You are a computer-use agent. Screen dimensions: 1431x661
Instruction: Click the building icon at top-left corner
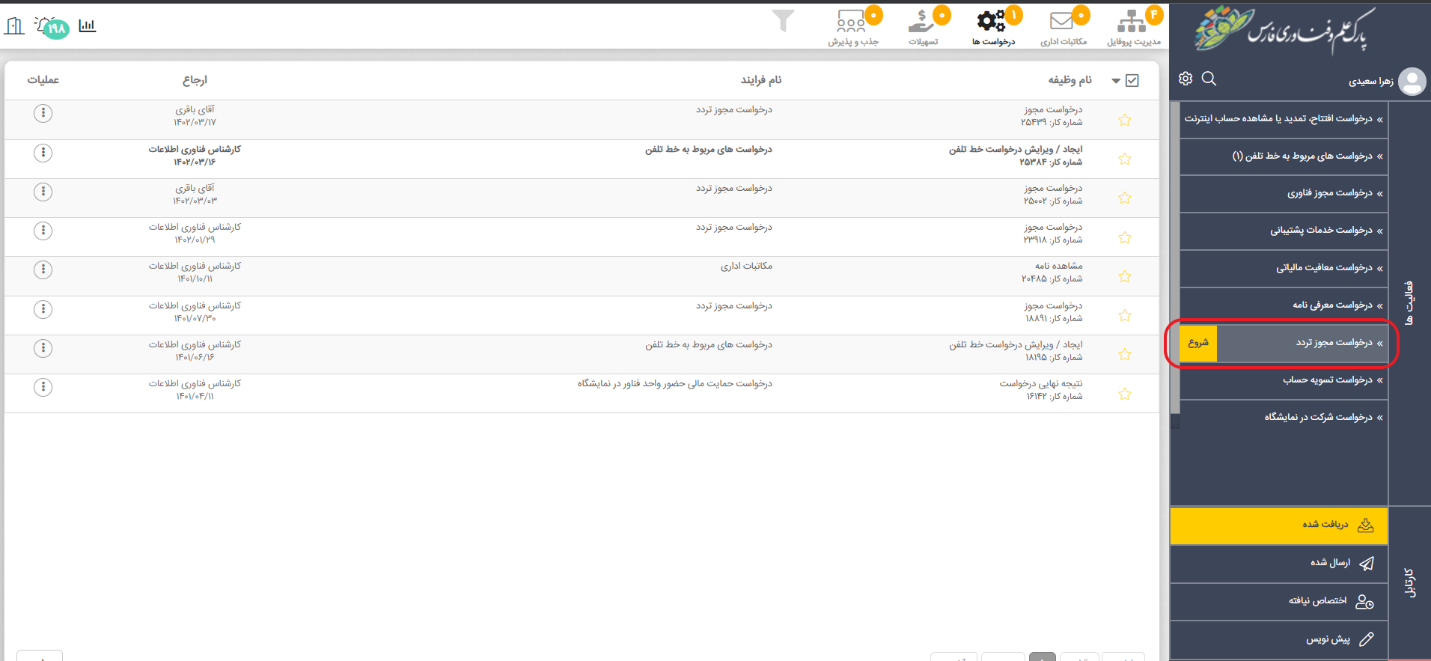pos(14,26)
